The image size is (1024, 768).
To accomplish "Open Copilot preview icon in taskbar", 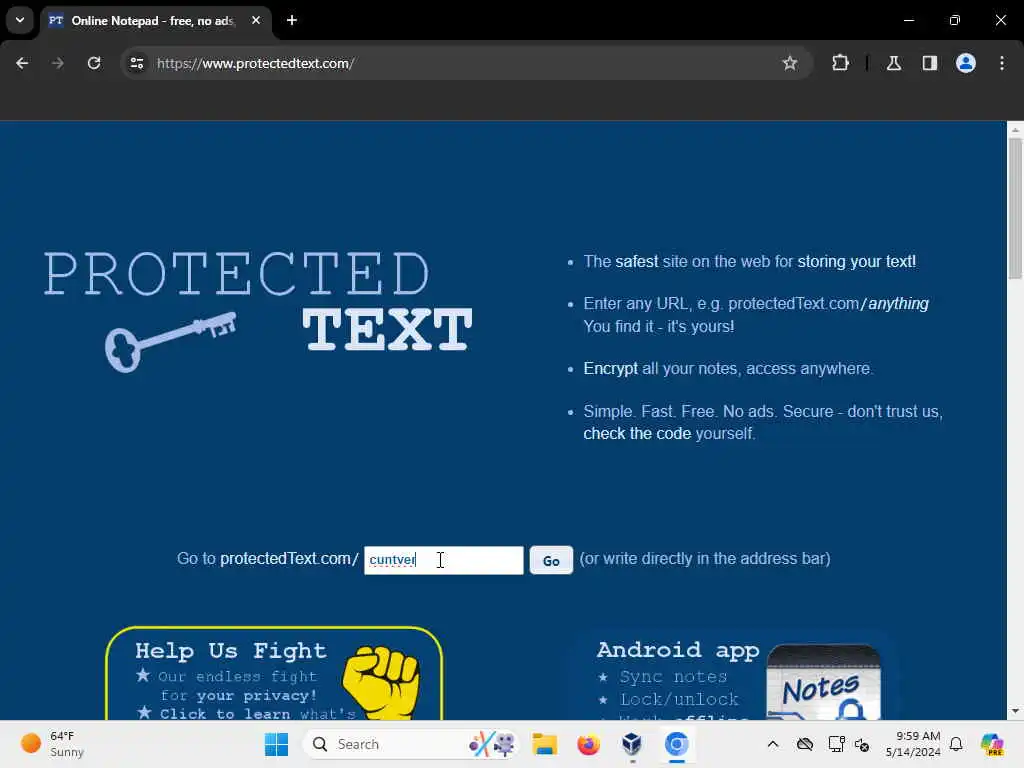I will click(992, 744).
